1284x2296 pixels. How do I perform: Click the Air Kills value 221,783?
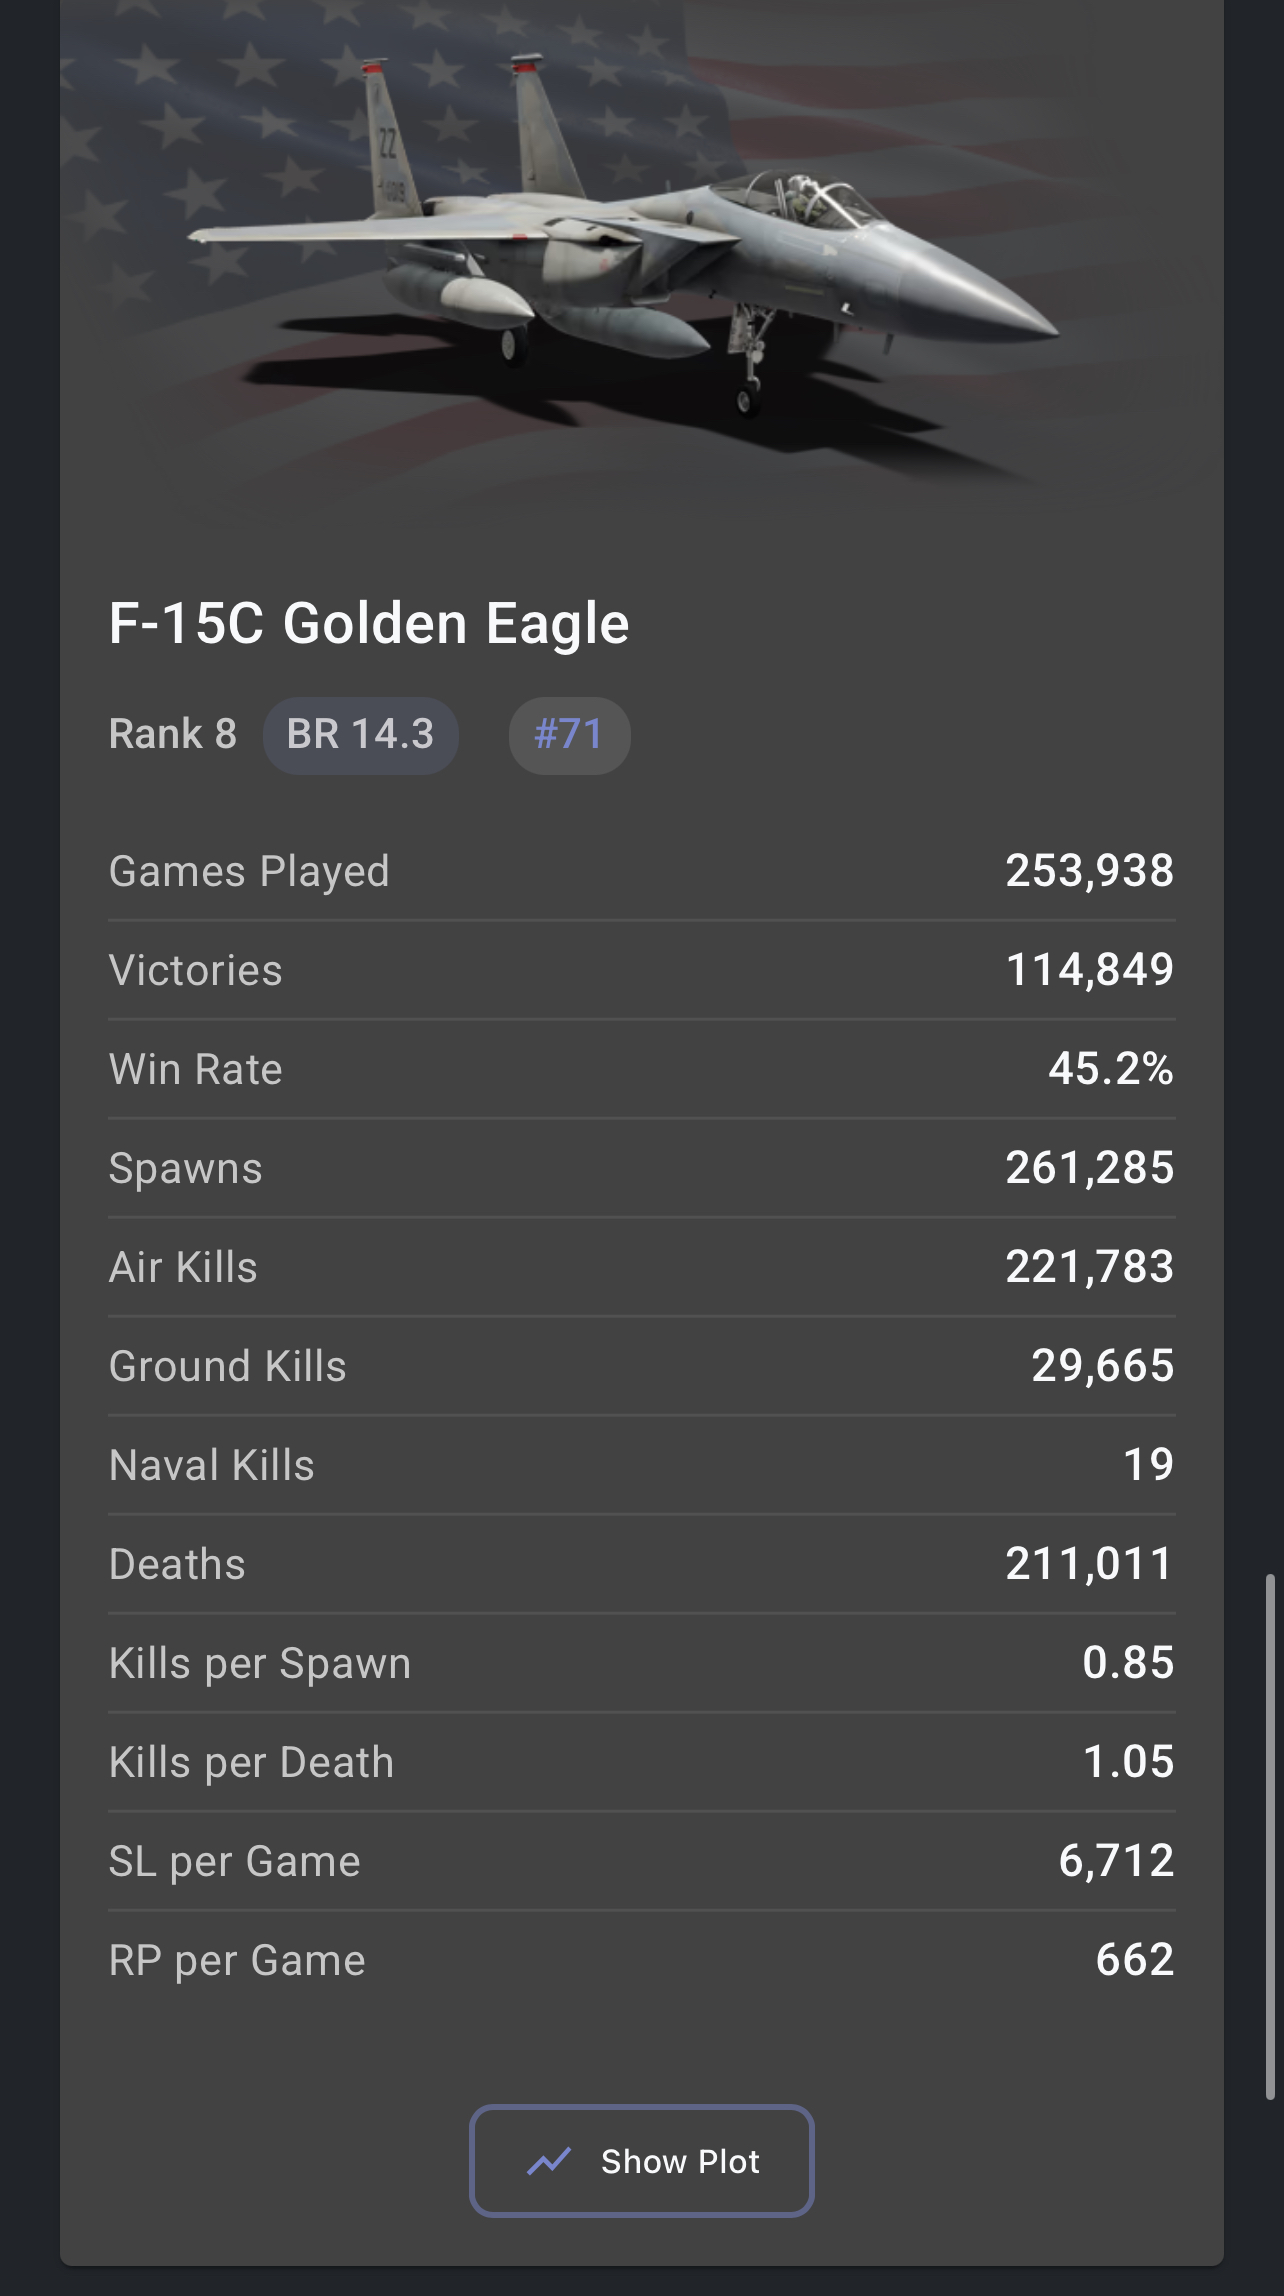tap(1089, 1267)
